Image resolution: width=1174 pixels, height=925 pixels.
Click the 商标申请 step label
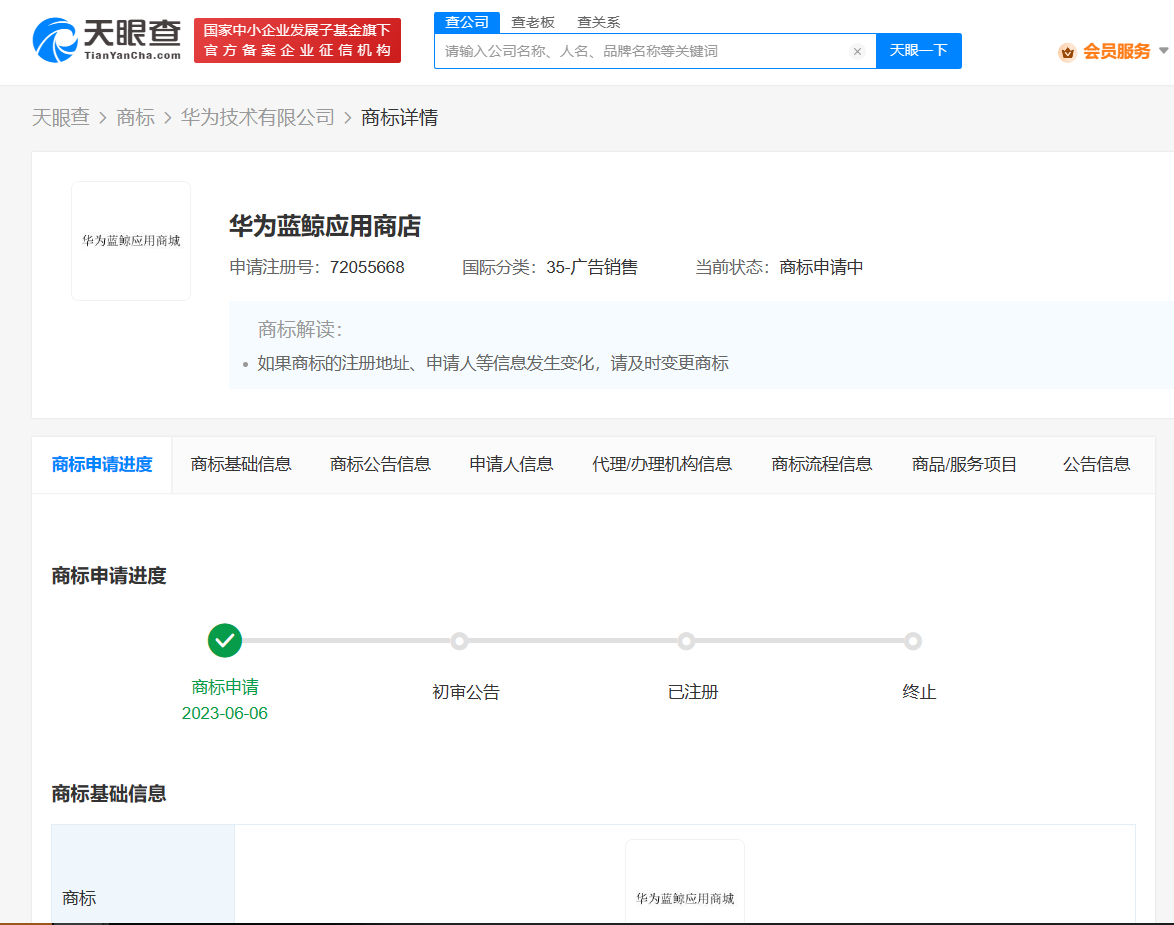pyautogui.click(x=225, y=687)
